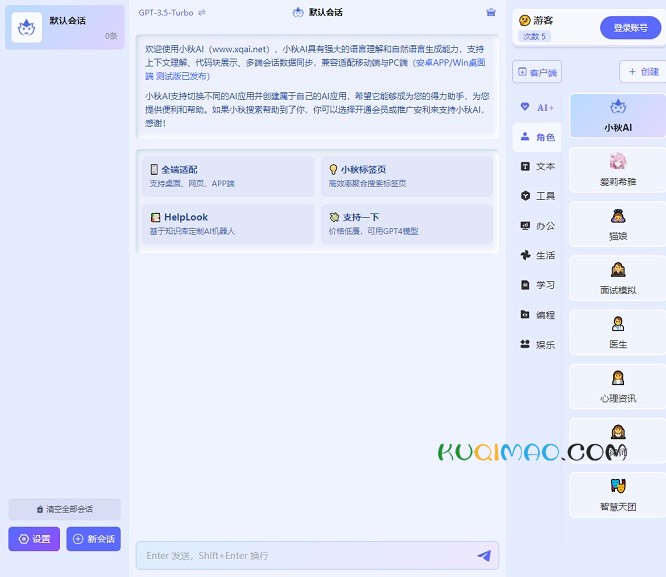The image size is (666, 577).
Task: Select the 生活 category tab
Action: click(537, 255)
